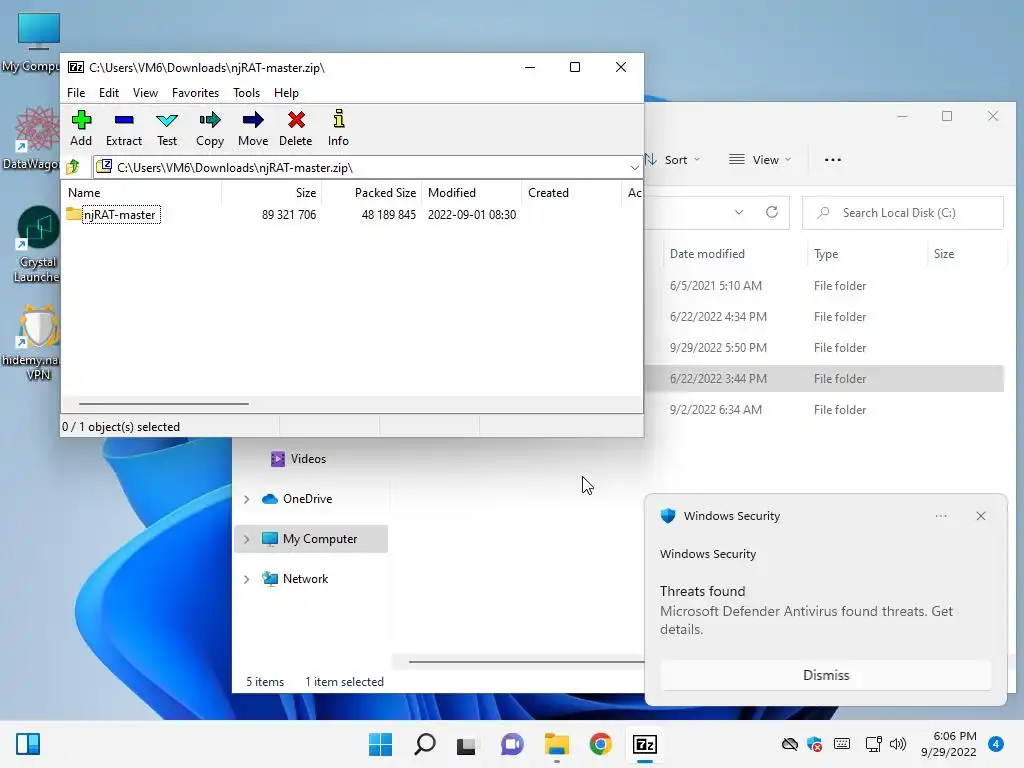Viewport: 1024px width, 768px height.
Task: Open Windows Start menu
Action: click(x=381, y=744)
